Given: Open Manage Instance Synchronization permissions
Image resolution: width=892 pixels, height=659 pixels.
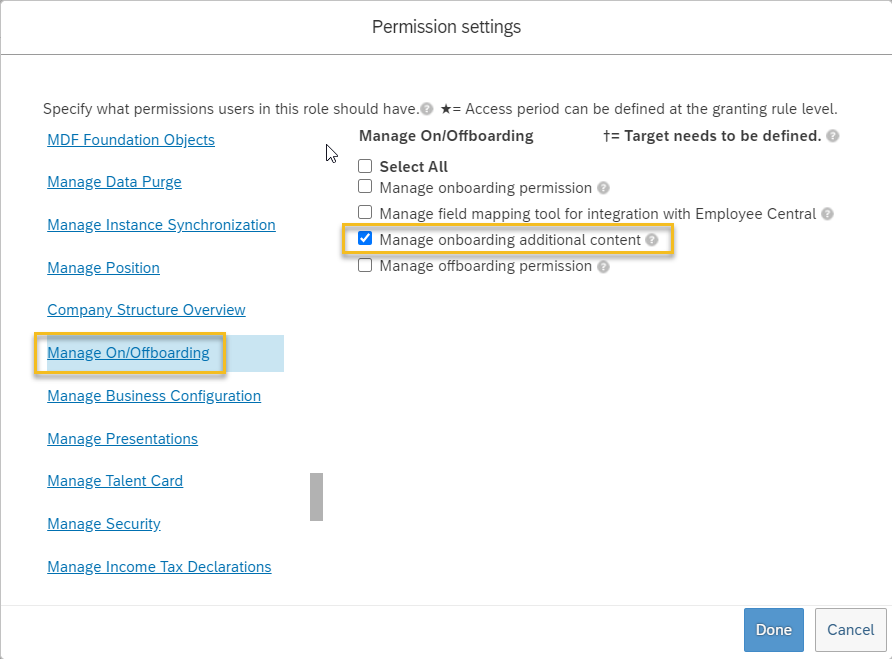Looking at the screenshot, I should [x=162, y=225].
